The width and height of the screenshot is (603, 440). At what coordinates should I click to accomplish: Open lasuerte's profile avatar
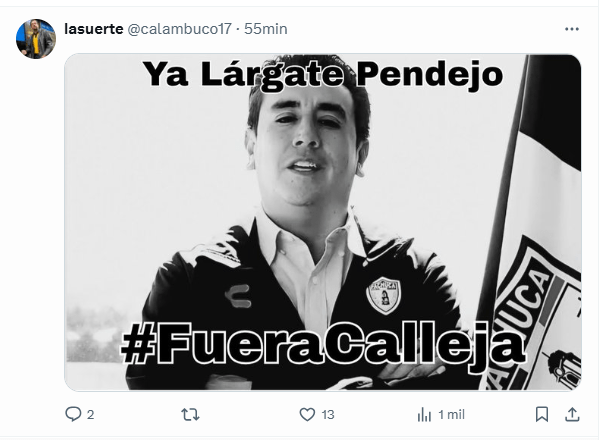[36, 39]
